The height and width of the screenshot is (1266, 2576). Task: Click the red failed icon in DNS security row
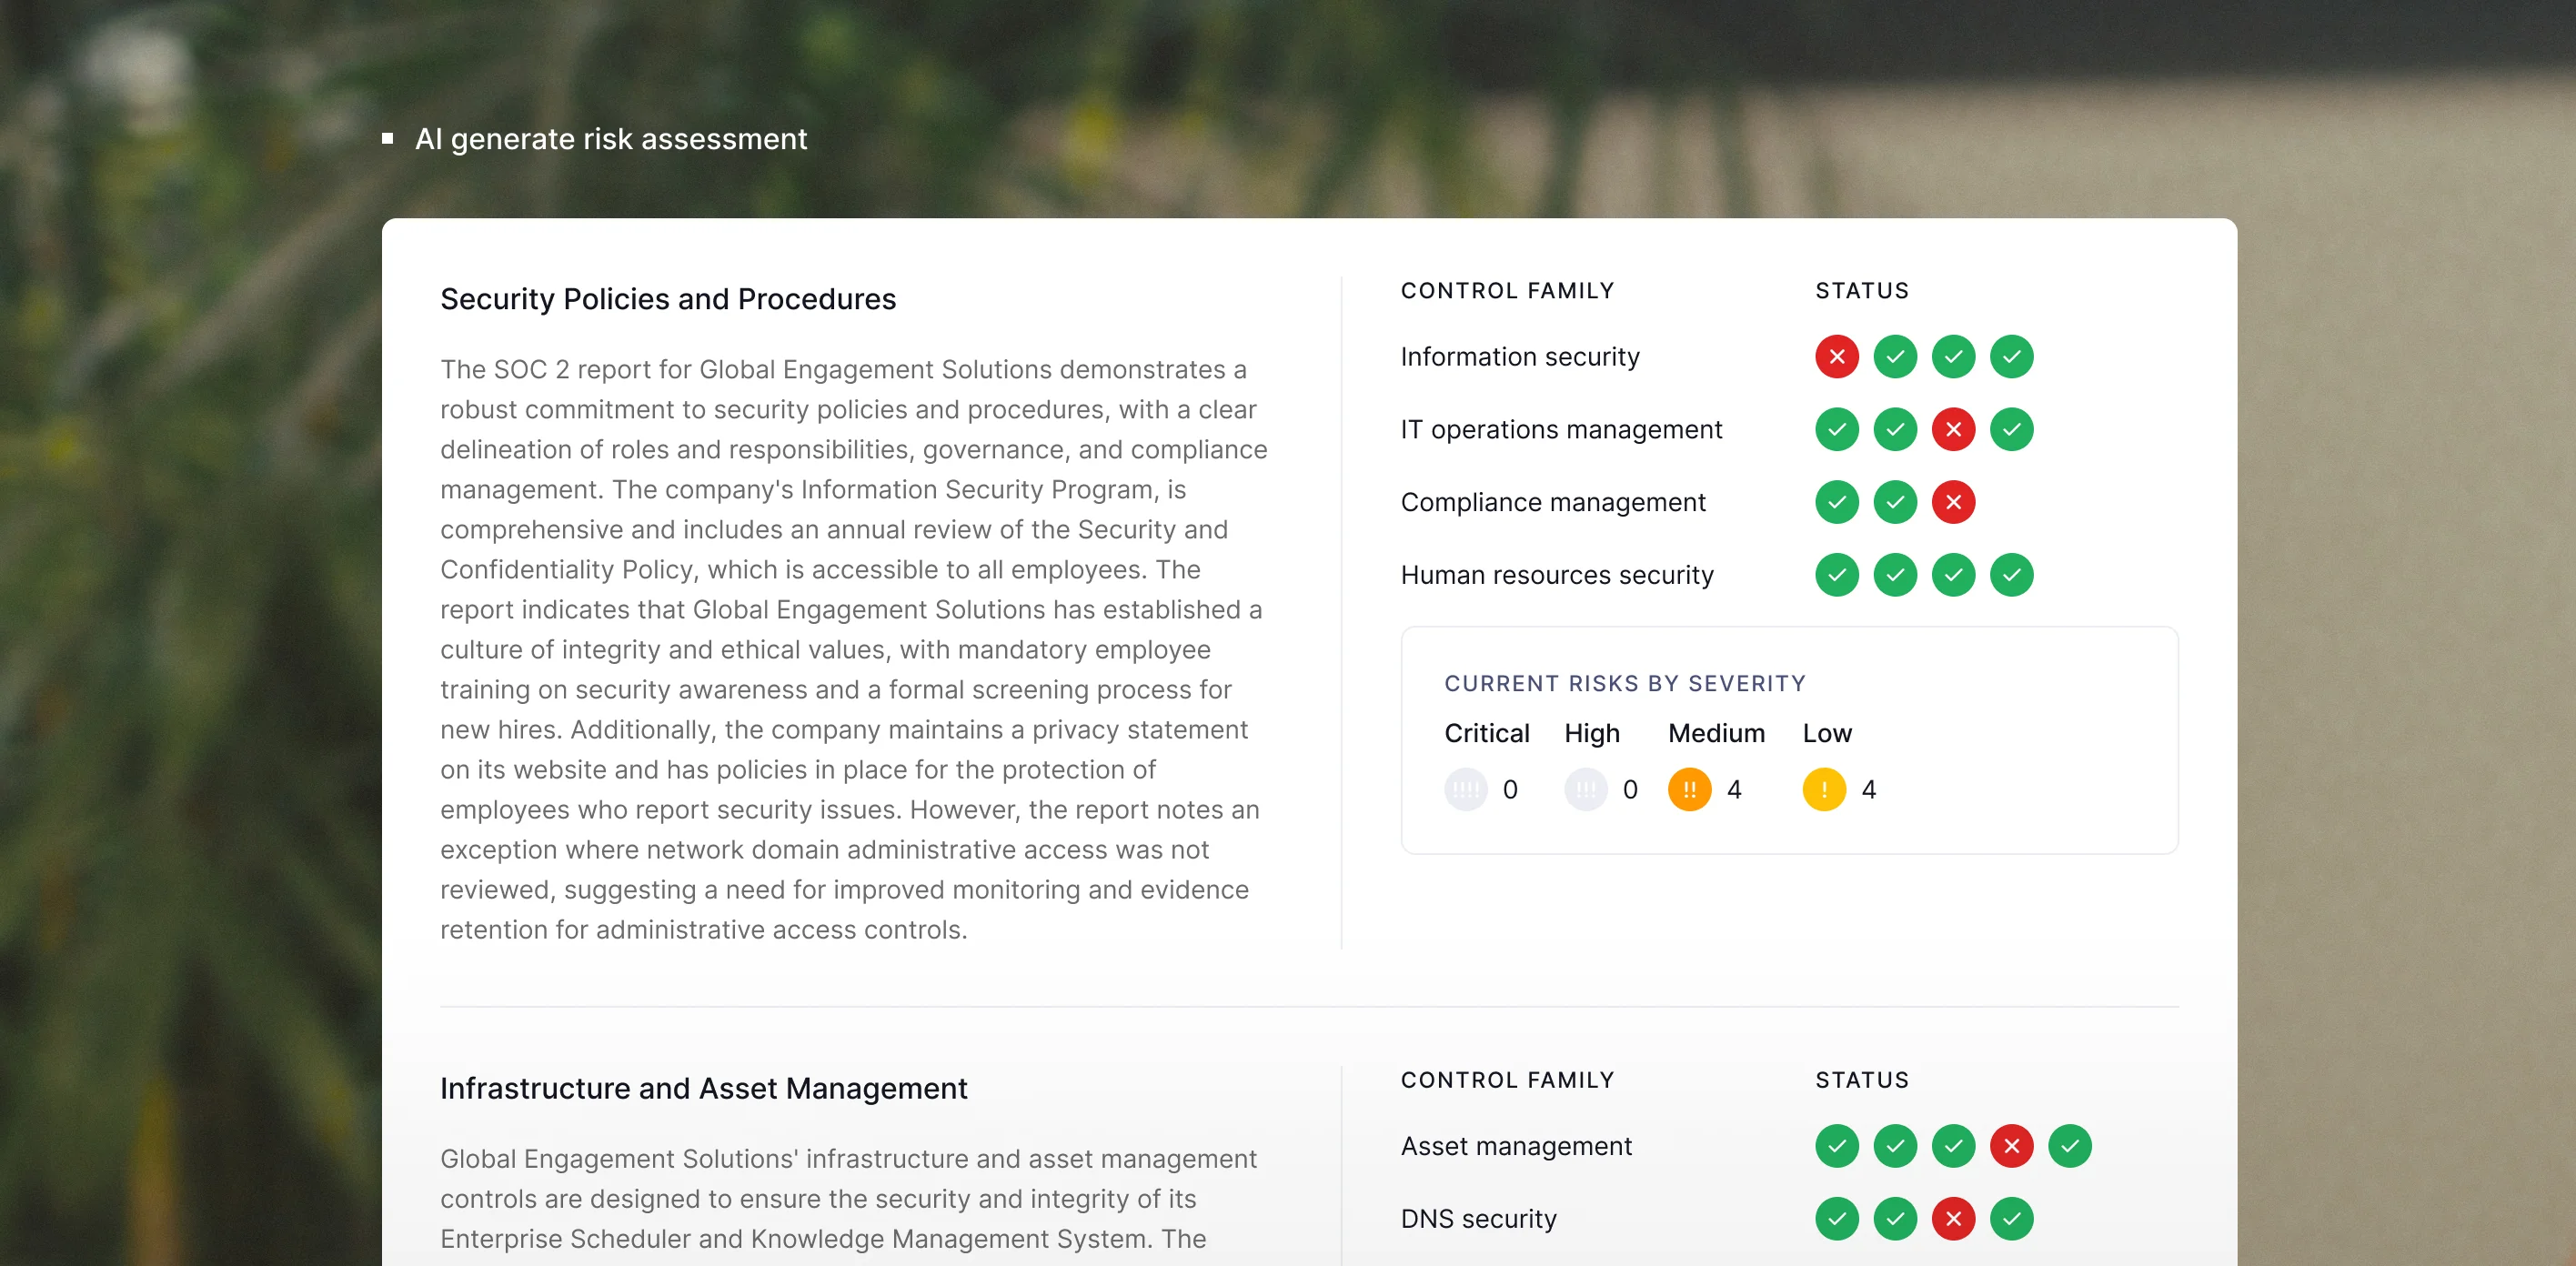[1953, 1219]
